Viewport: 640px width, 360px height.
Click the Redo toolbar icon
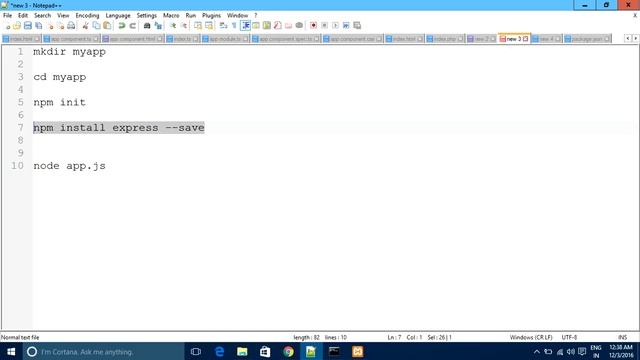coord(132,26)
